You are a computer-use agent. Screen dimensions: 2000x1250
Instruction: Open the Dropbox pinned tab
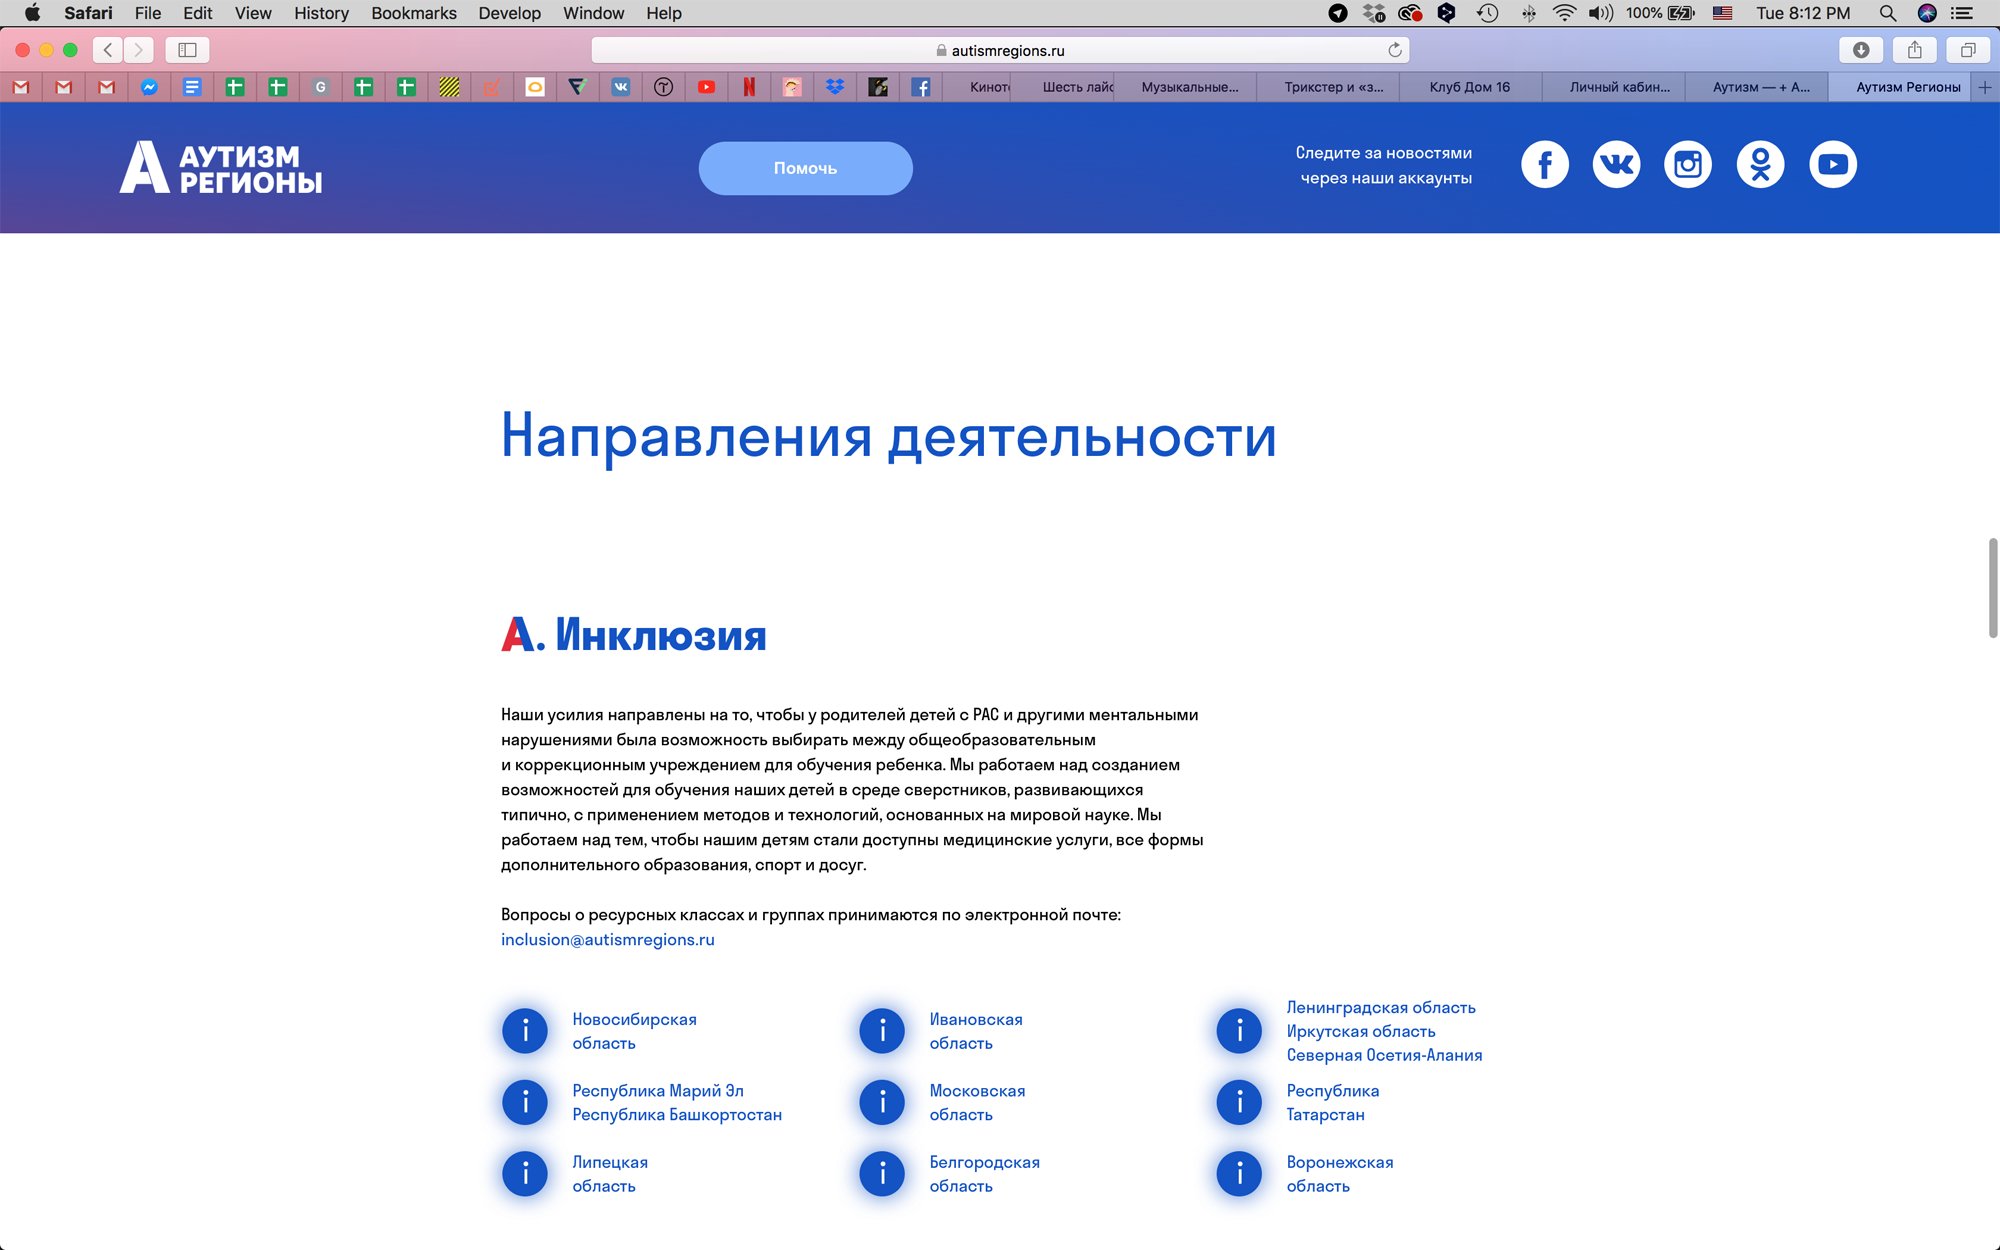[835, 87]
